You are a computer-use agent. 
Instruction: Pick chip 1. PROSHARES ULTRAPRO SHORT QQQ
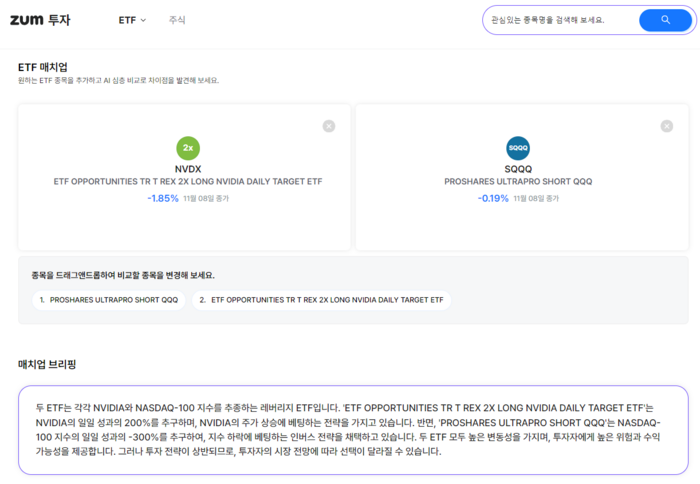(x=108, y=300)
